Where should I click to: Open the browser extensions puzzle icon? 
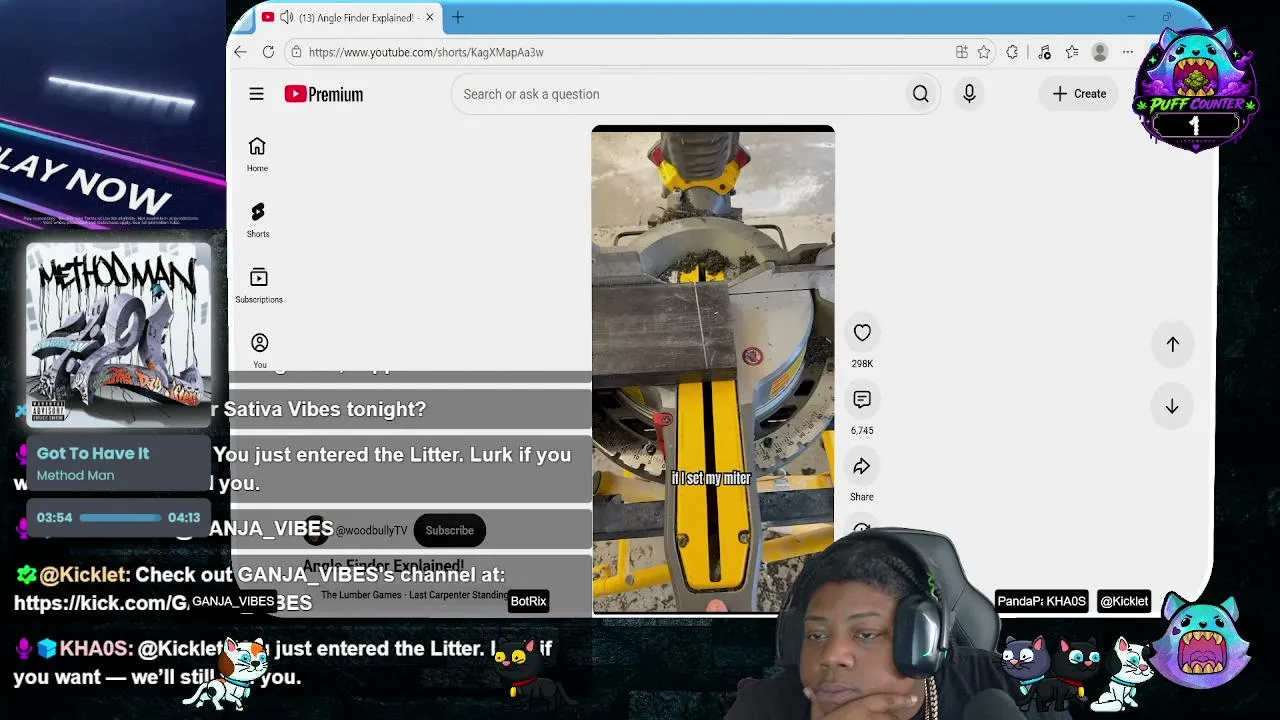1012,52
